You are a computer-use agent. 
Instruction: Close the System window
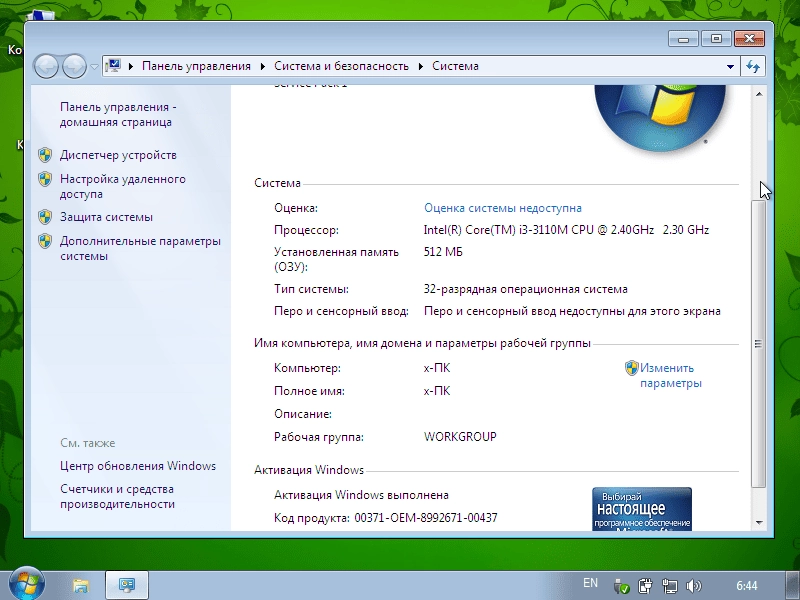(749, 39)
